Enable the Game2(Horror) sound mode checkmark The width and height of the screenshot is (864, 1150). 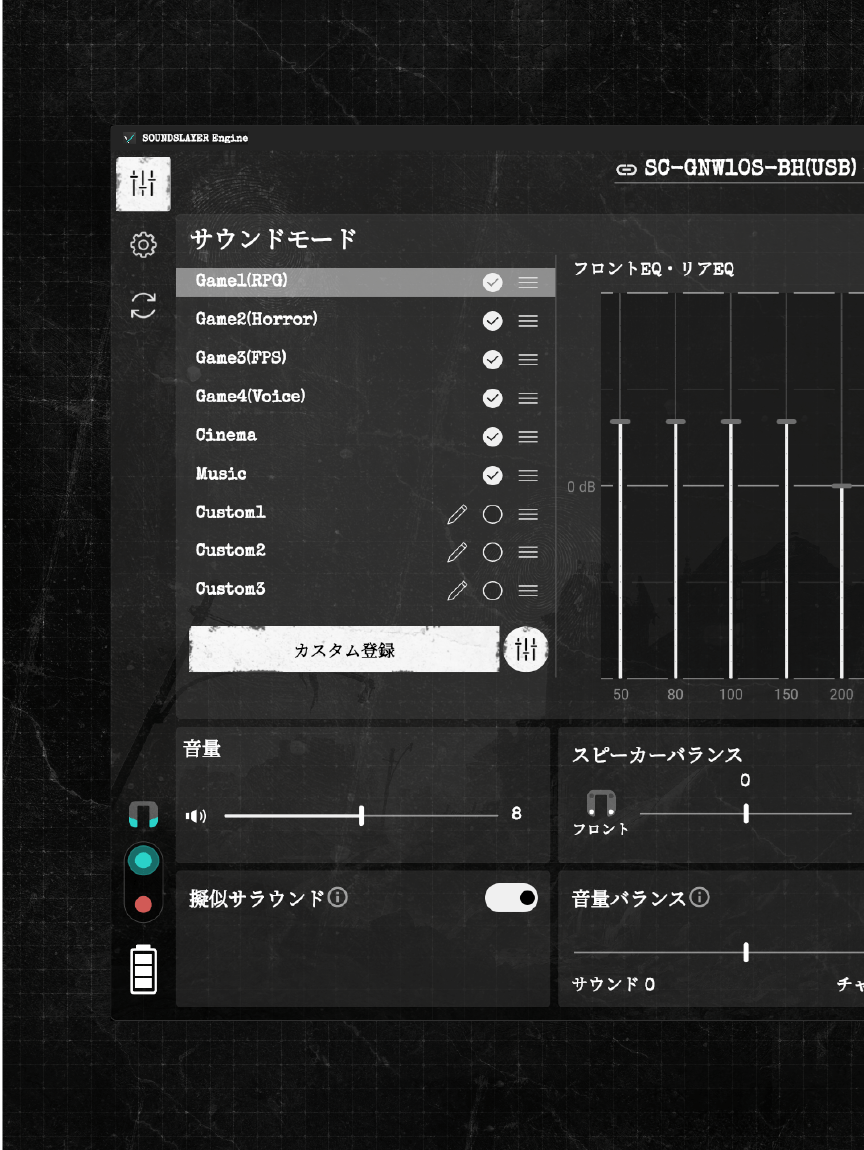(492, 321)
